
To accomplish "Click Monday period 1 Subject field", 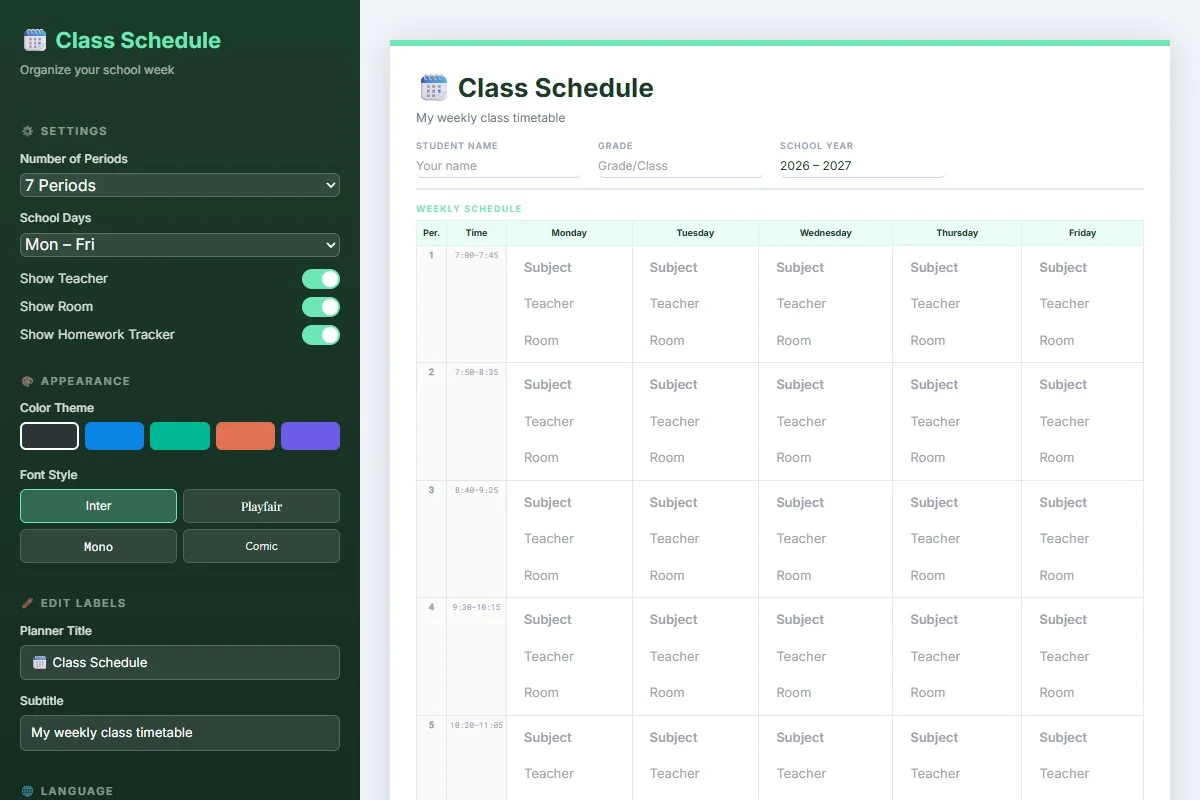I will pos(569,268).
